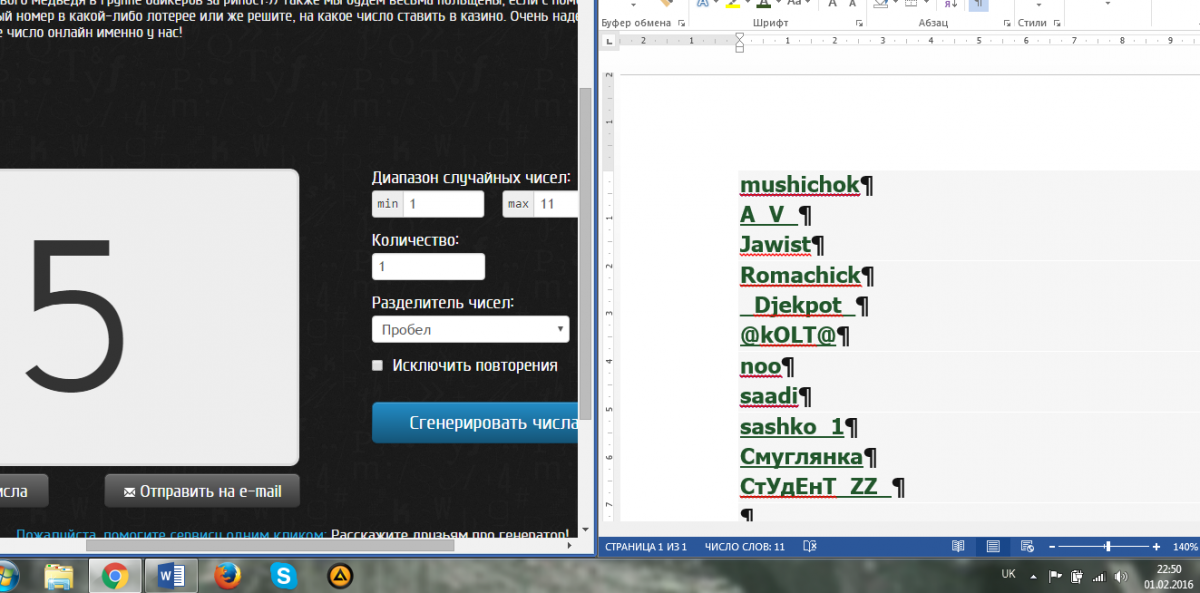Click the ЧИСЛО СЛОВ: 11 status
Screen dimensions: 1200x593
click(745, 547)
